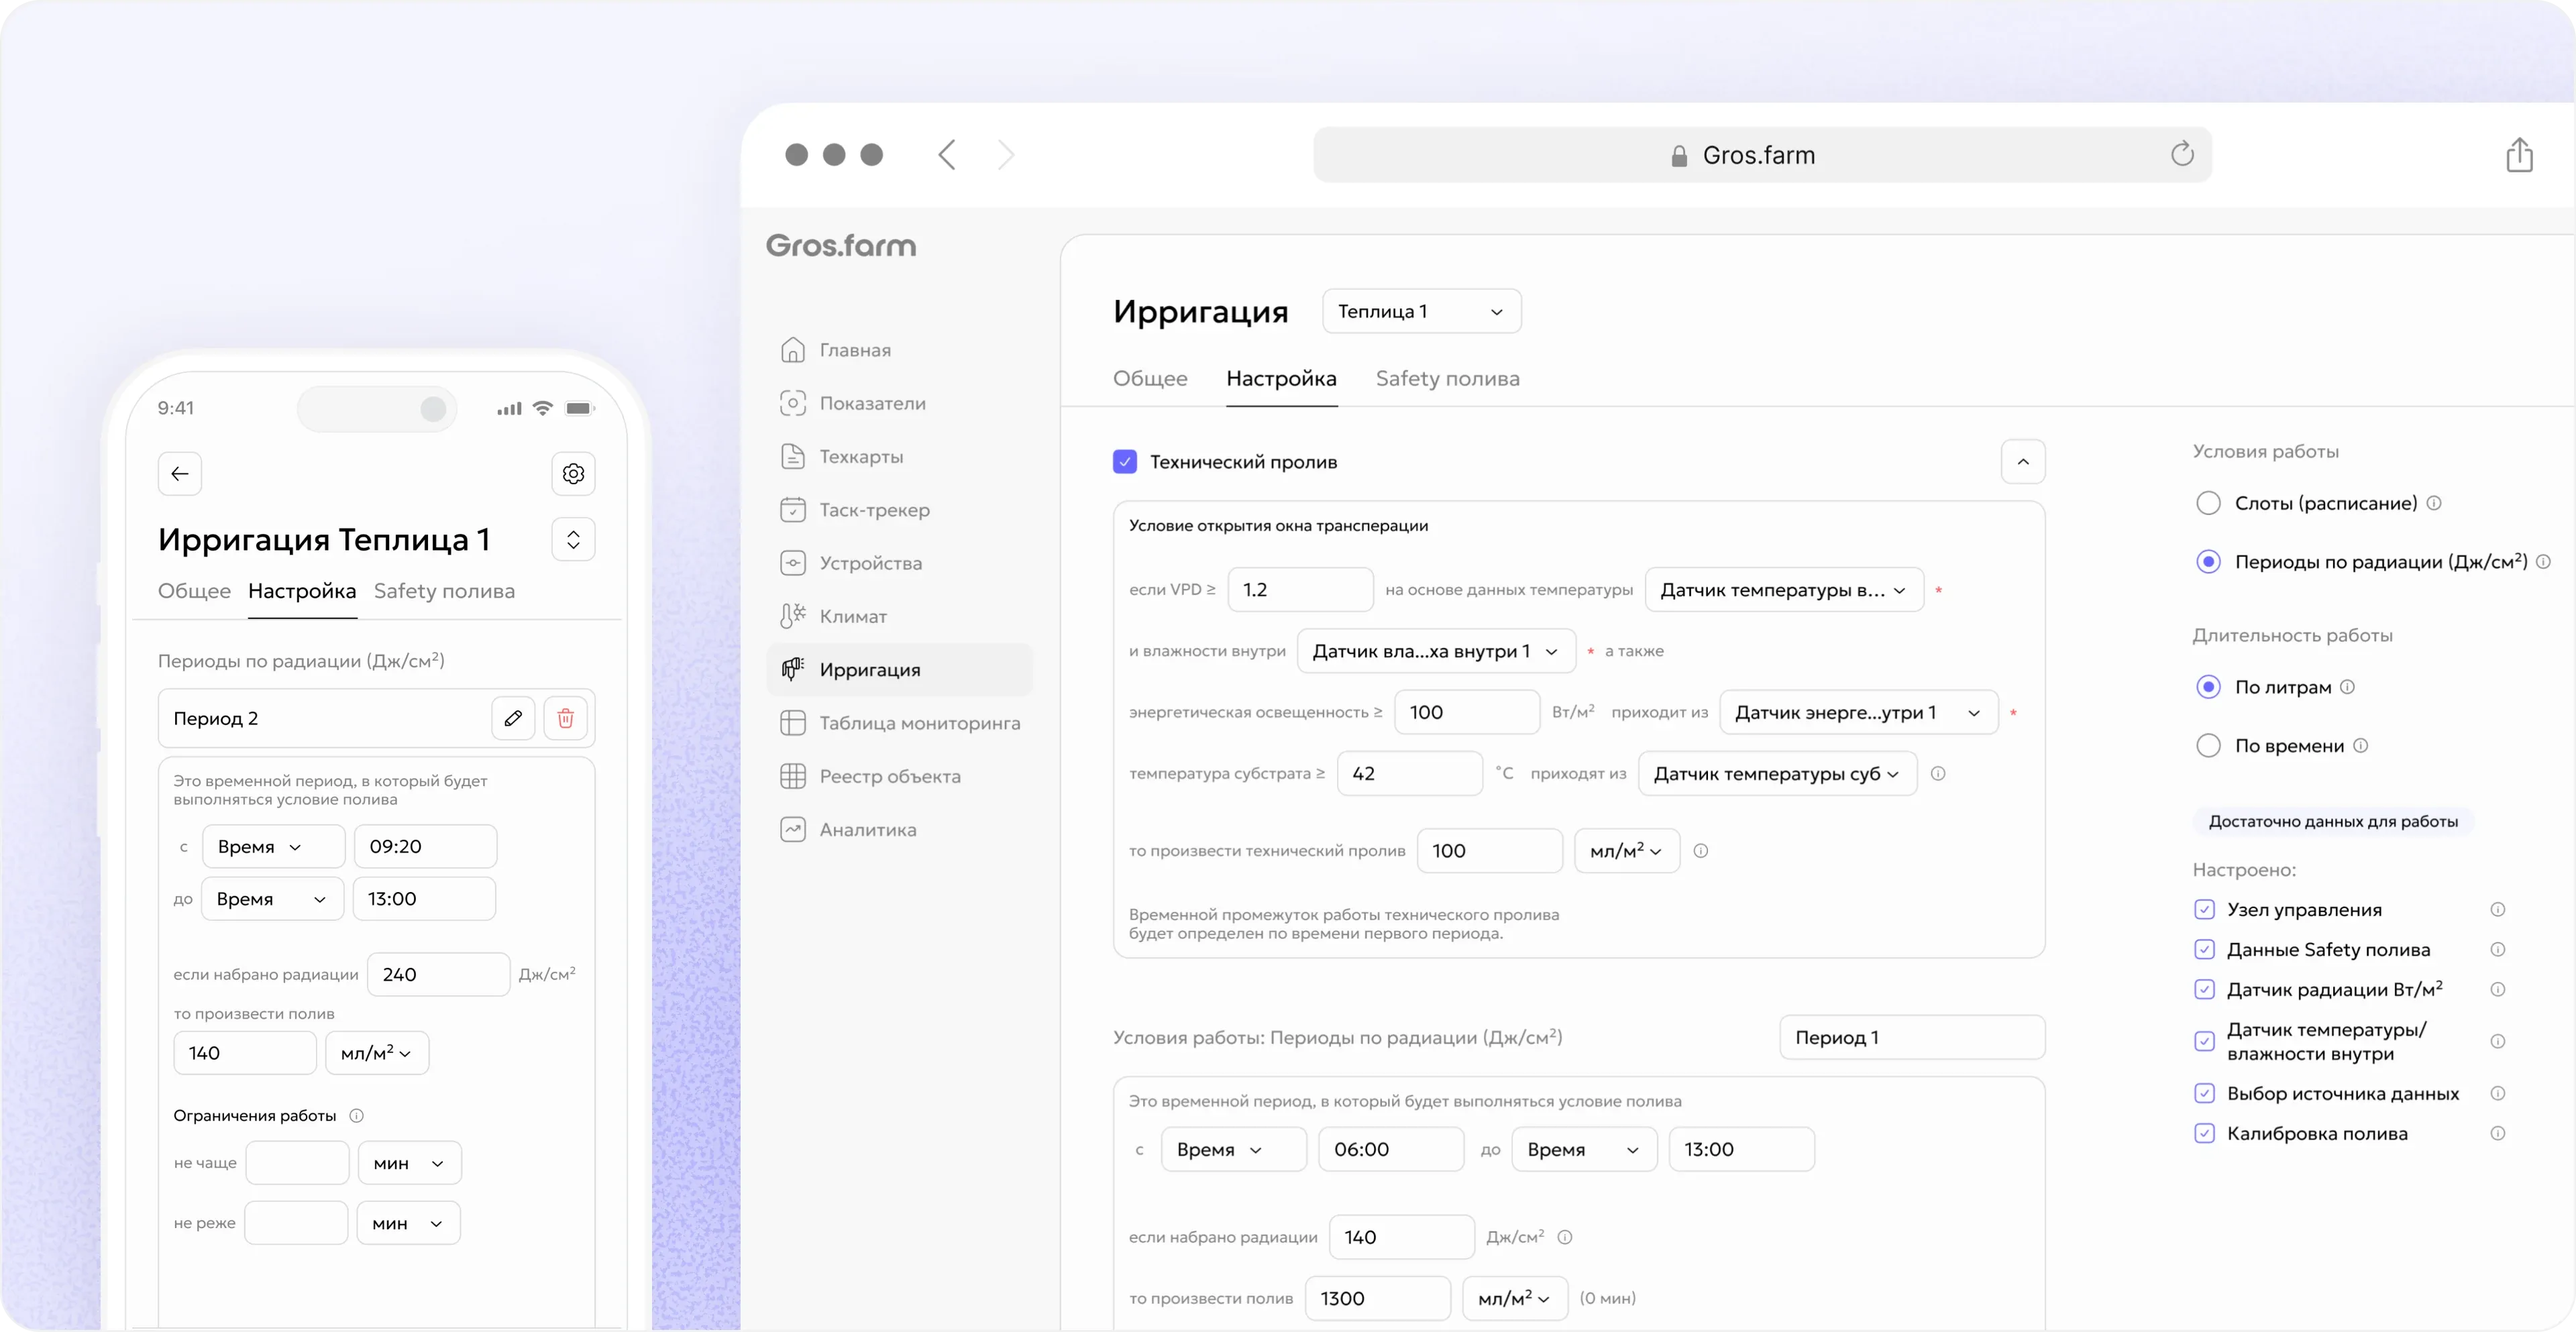Viewport: 2576px width, 1332px height.
Task: Open the мин dropdown for не чаще
Action: [409, 1164]
